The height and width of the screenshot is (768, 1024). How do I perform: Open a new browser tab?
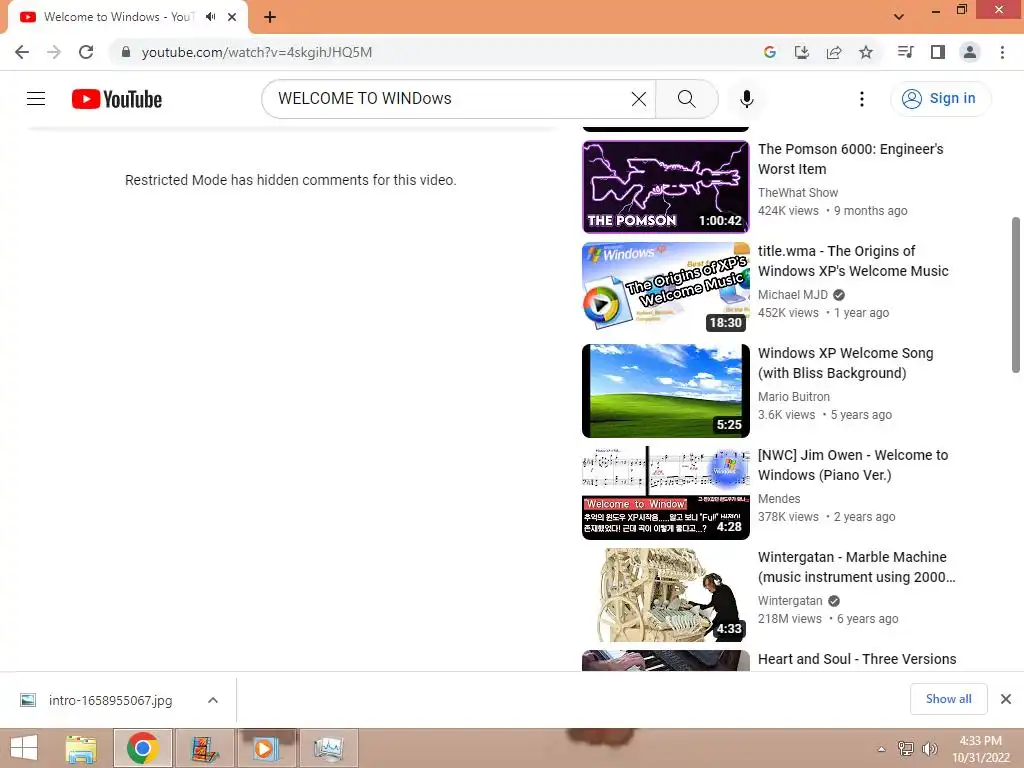tap(270, 17)
